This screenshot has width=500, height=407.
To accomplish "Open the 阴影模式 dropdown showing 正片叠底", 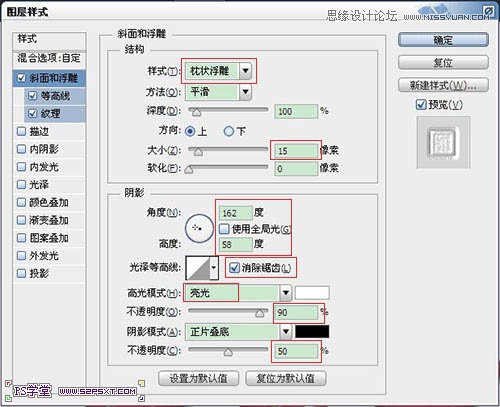I will pos(238,332).
